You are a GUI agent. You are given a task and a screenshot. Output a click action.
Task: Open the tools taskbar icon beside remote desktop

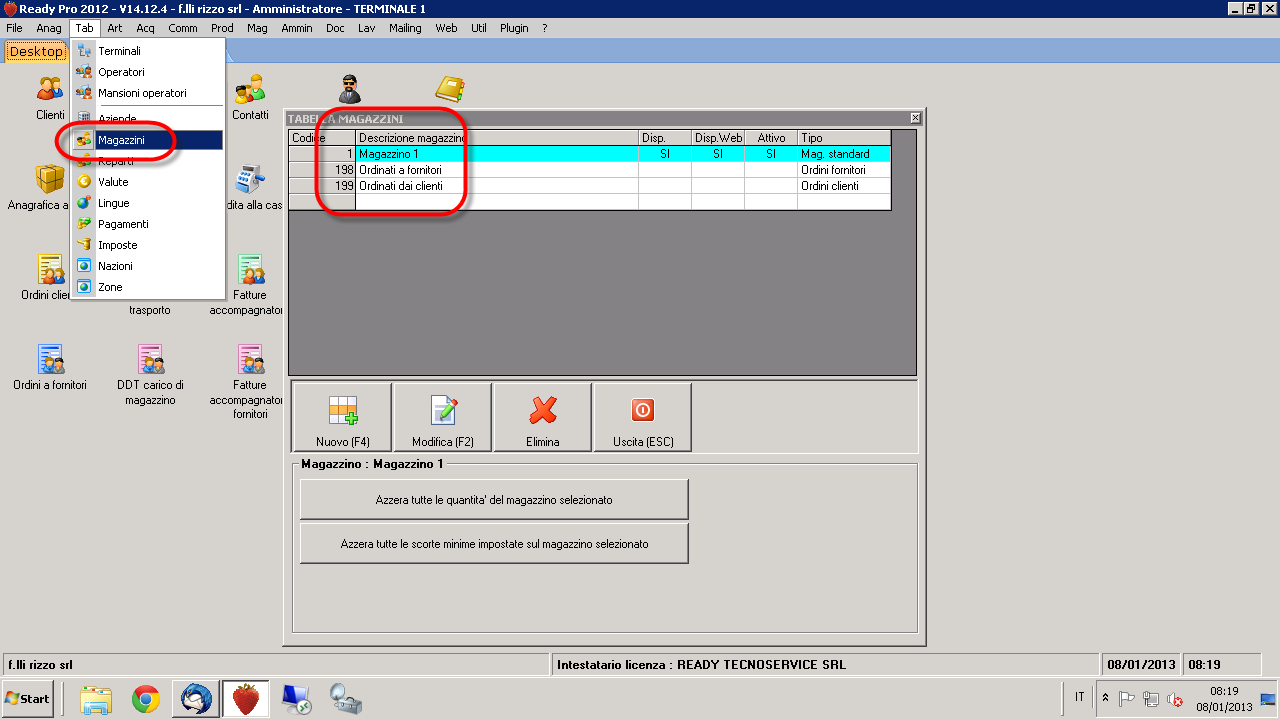[346, 699]
